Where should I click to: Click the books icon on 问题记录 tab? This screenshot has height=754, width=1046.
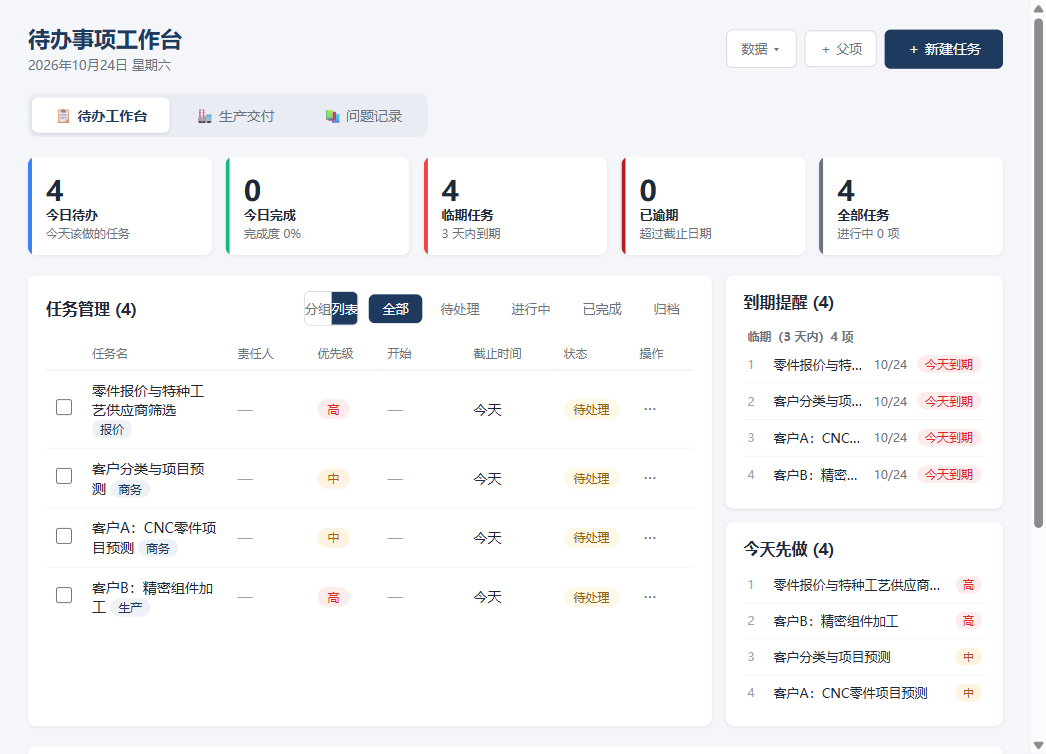pyautogui.click(x=332, y=116)
